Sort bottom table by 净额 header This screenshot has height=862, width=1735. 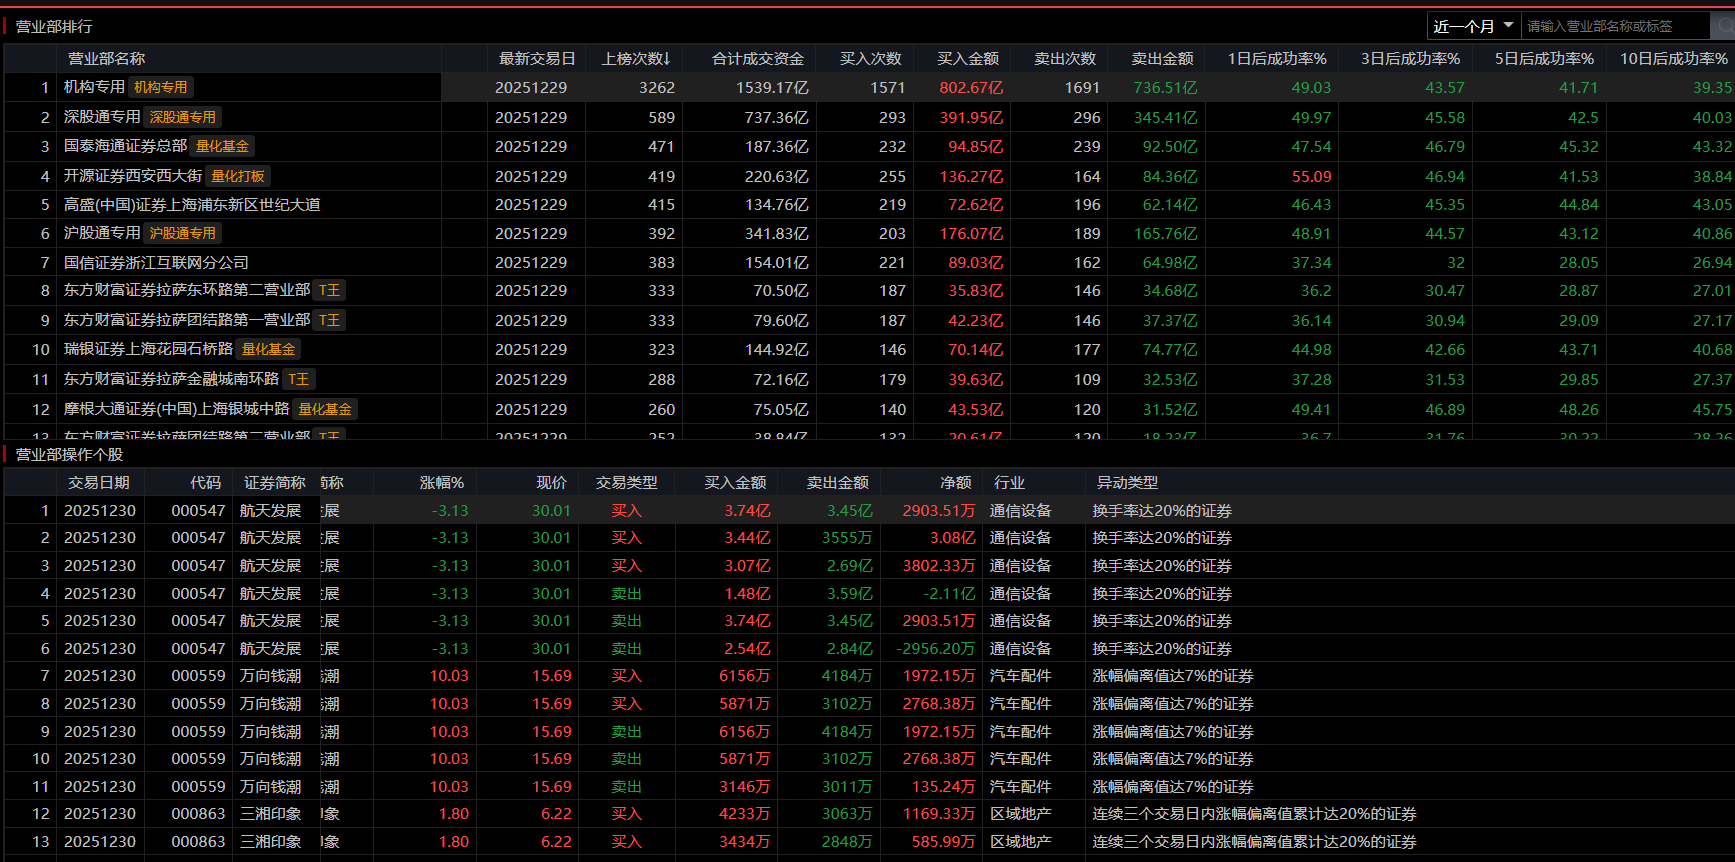pos(955,483)
